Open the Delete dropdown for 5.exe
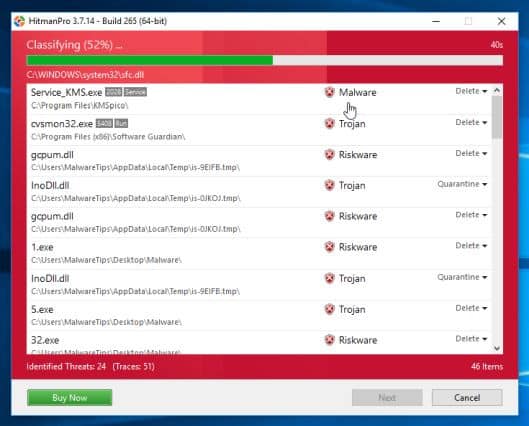The width and height of the screenshot is (529, 426). coord(471,308)
